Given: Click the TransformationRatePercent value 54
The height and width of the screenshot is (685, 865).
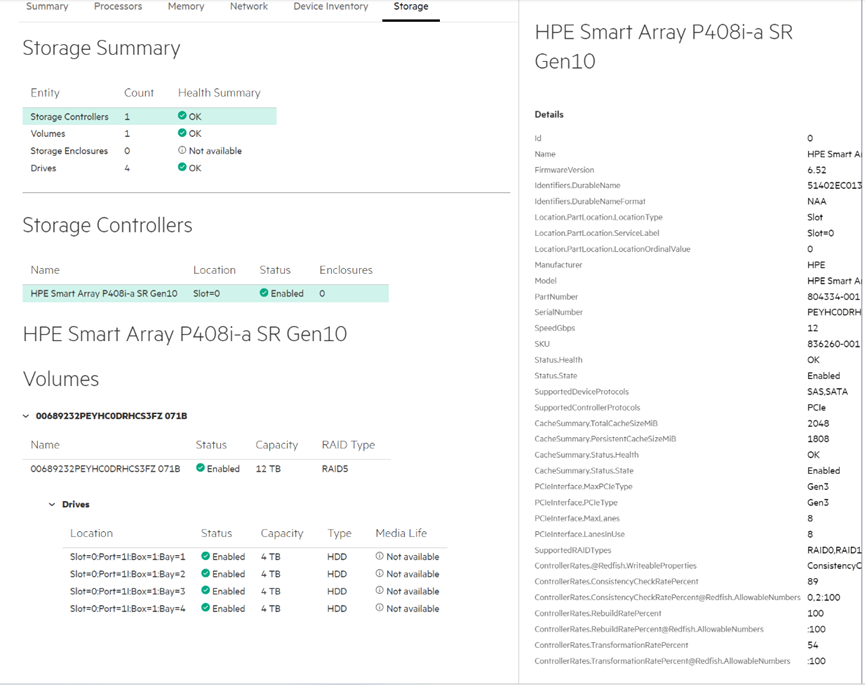Looking at the screenshot, I should (x=813, y=645).
